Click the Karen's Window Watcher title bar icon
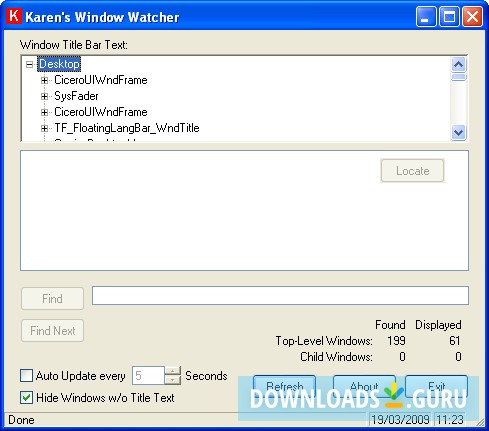489x431 pixels. [x=14, y=16]
